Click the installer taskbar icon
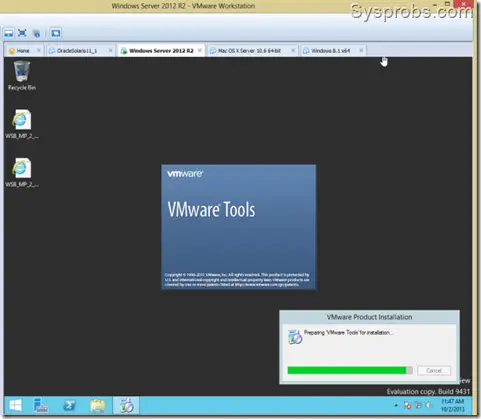 tap(126, 405)
